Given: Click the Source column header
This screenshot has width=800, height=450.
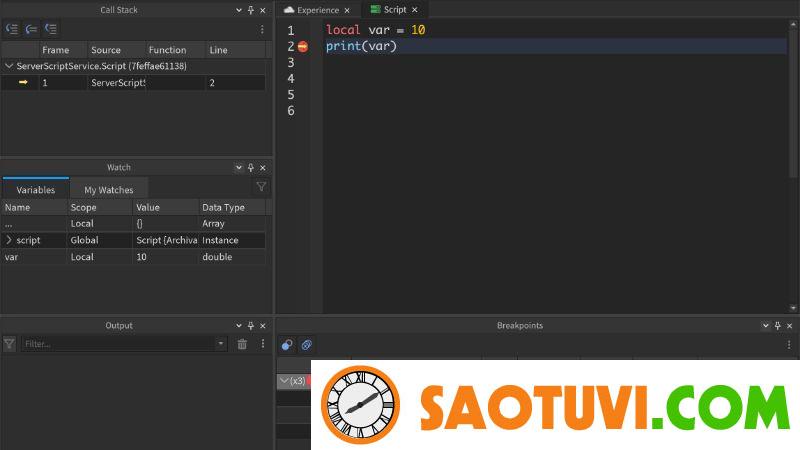Looking at the screenshot, I should point(106,50).
